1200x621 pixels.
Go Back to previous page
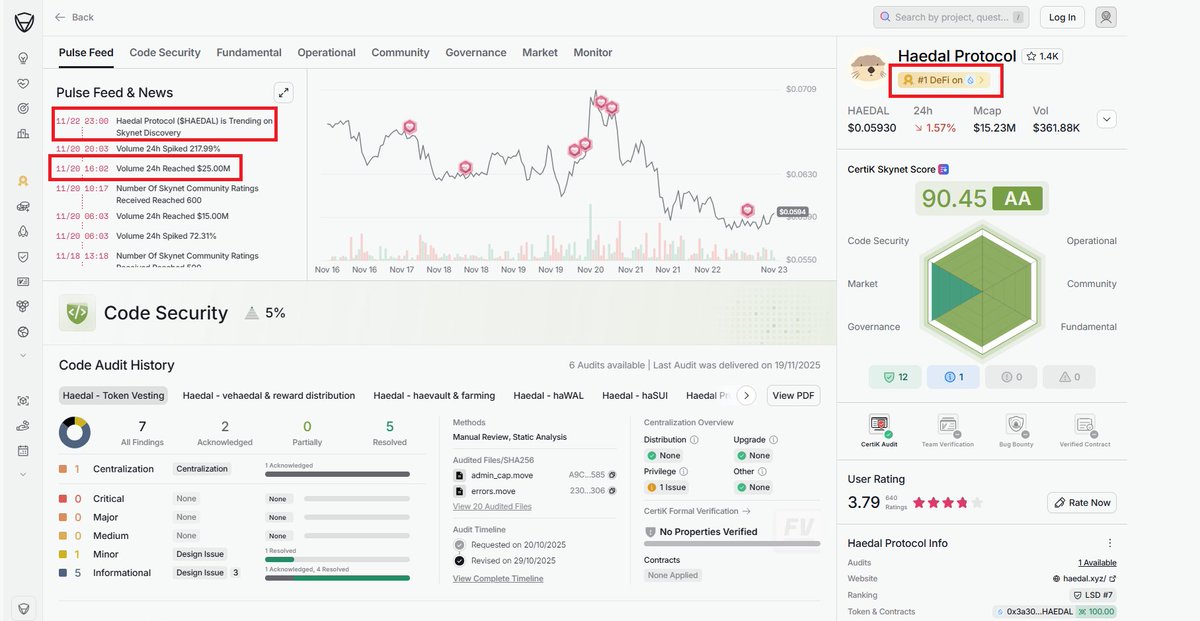pos(74,17)
